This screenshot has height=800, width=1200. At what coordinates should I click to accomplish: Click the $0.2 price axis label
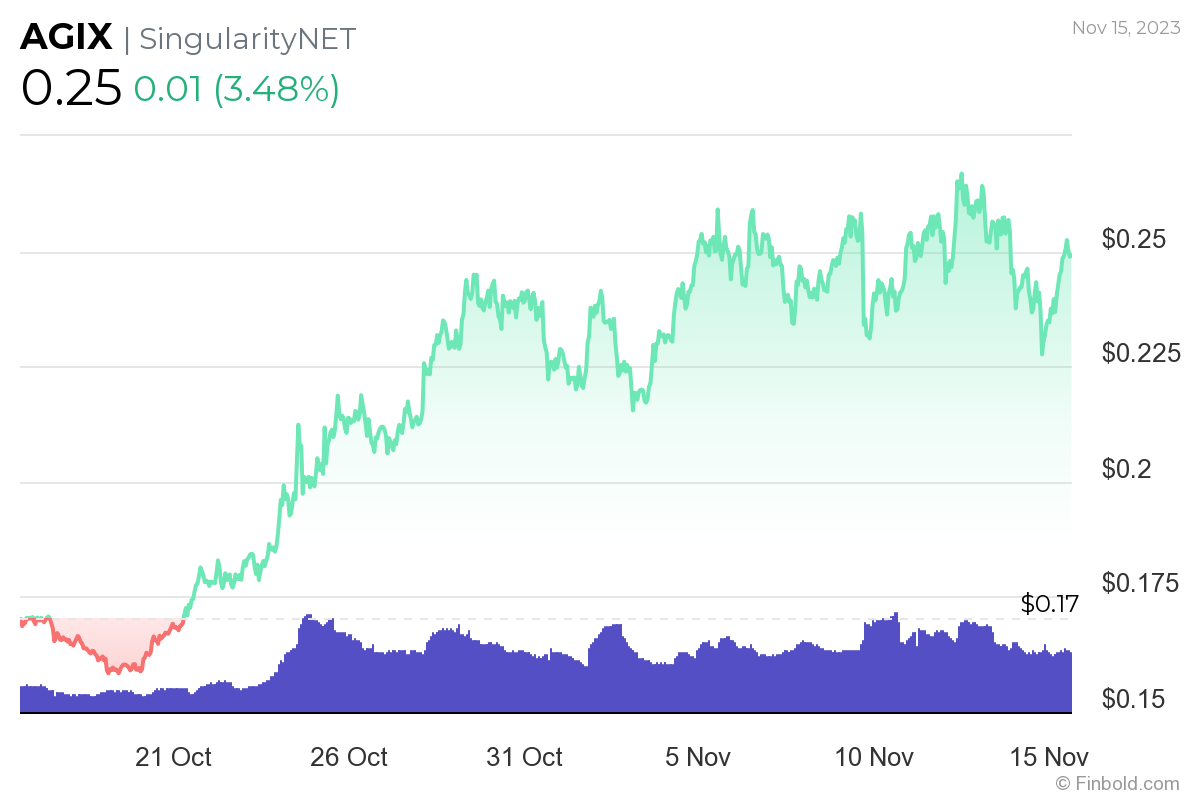point(1129,469)
